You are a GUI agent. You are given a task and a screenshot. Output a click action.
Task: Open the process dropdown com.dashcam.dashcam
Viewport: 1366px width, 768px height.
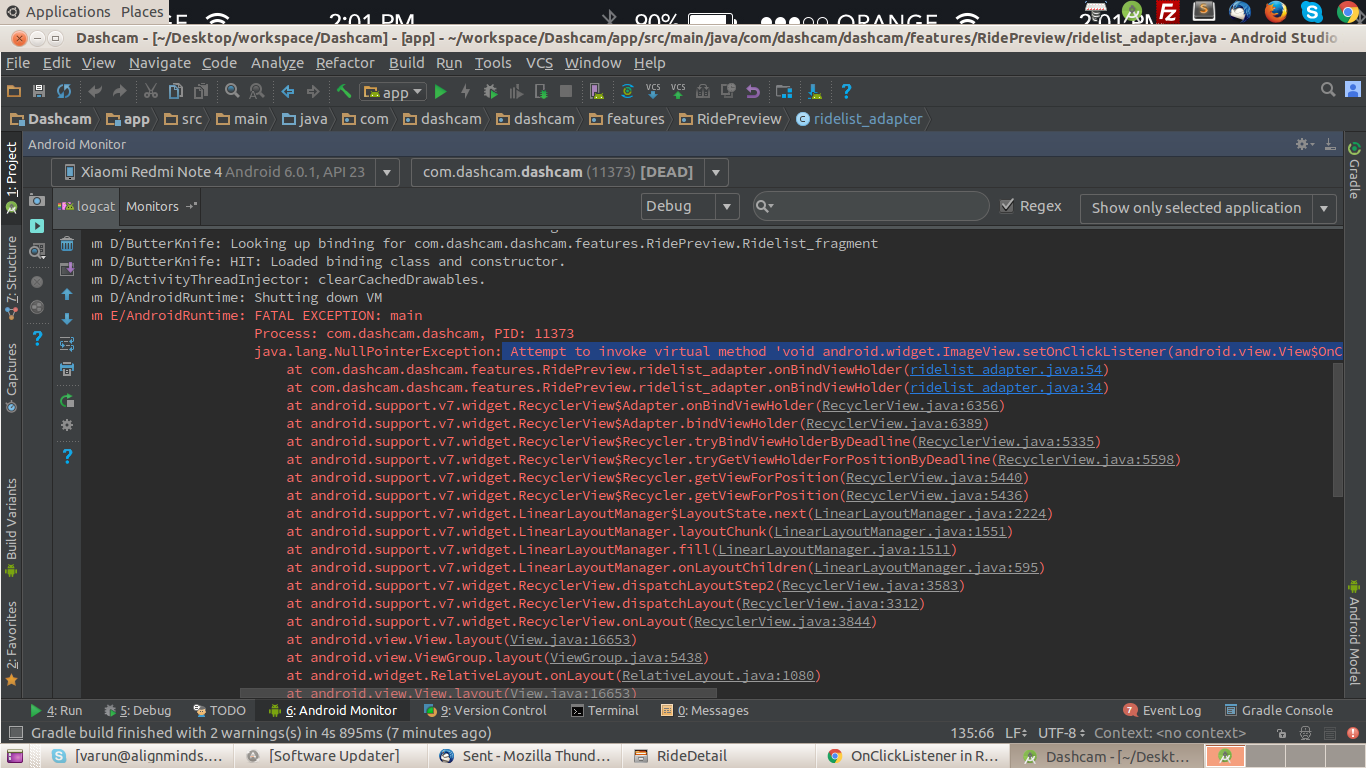pyautogui.click(x=569, y=172)
